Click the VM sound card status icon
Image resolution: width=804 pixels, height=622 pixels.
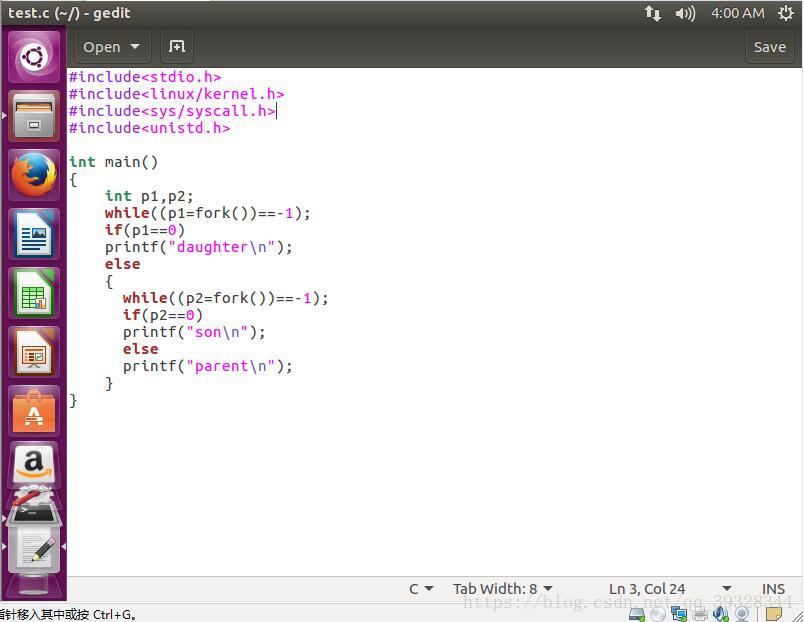tap(720, 614)
